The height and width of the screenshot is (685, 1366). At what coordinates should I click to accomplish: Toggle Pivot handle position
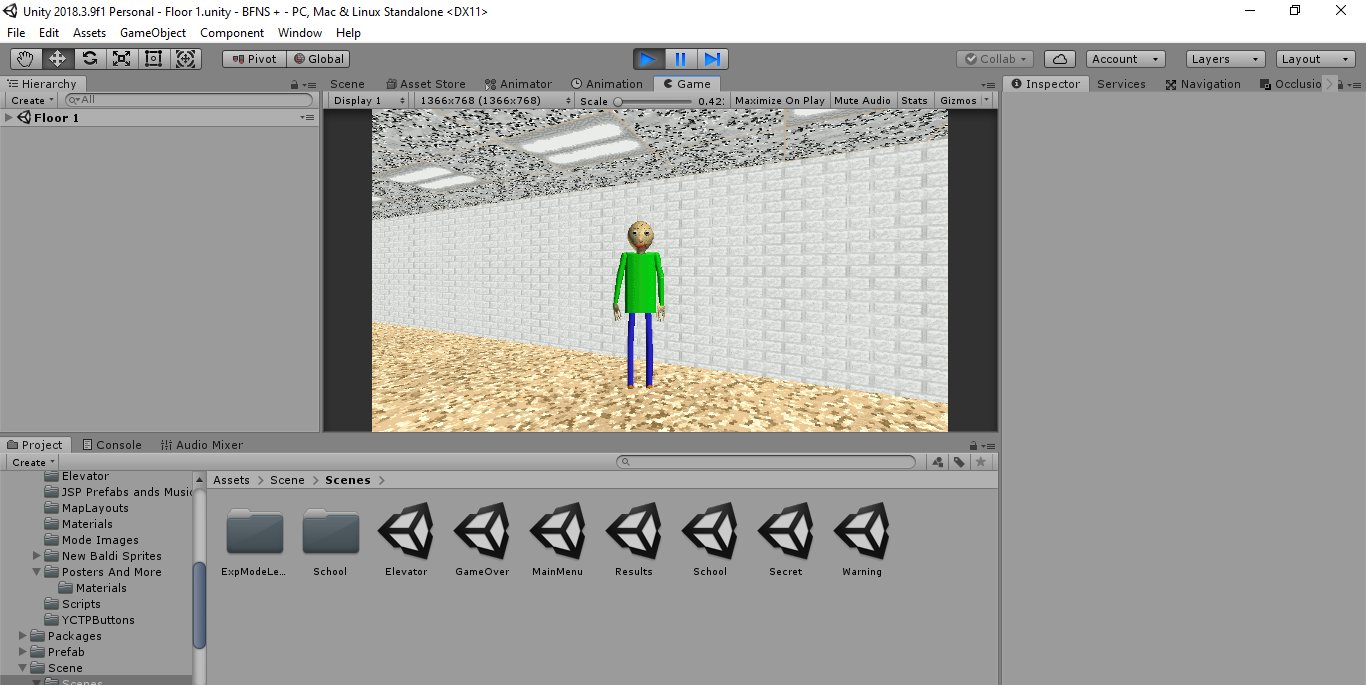(x=253, y=59)
